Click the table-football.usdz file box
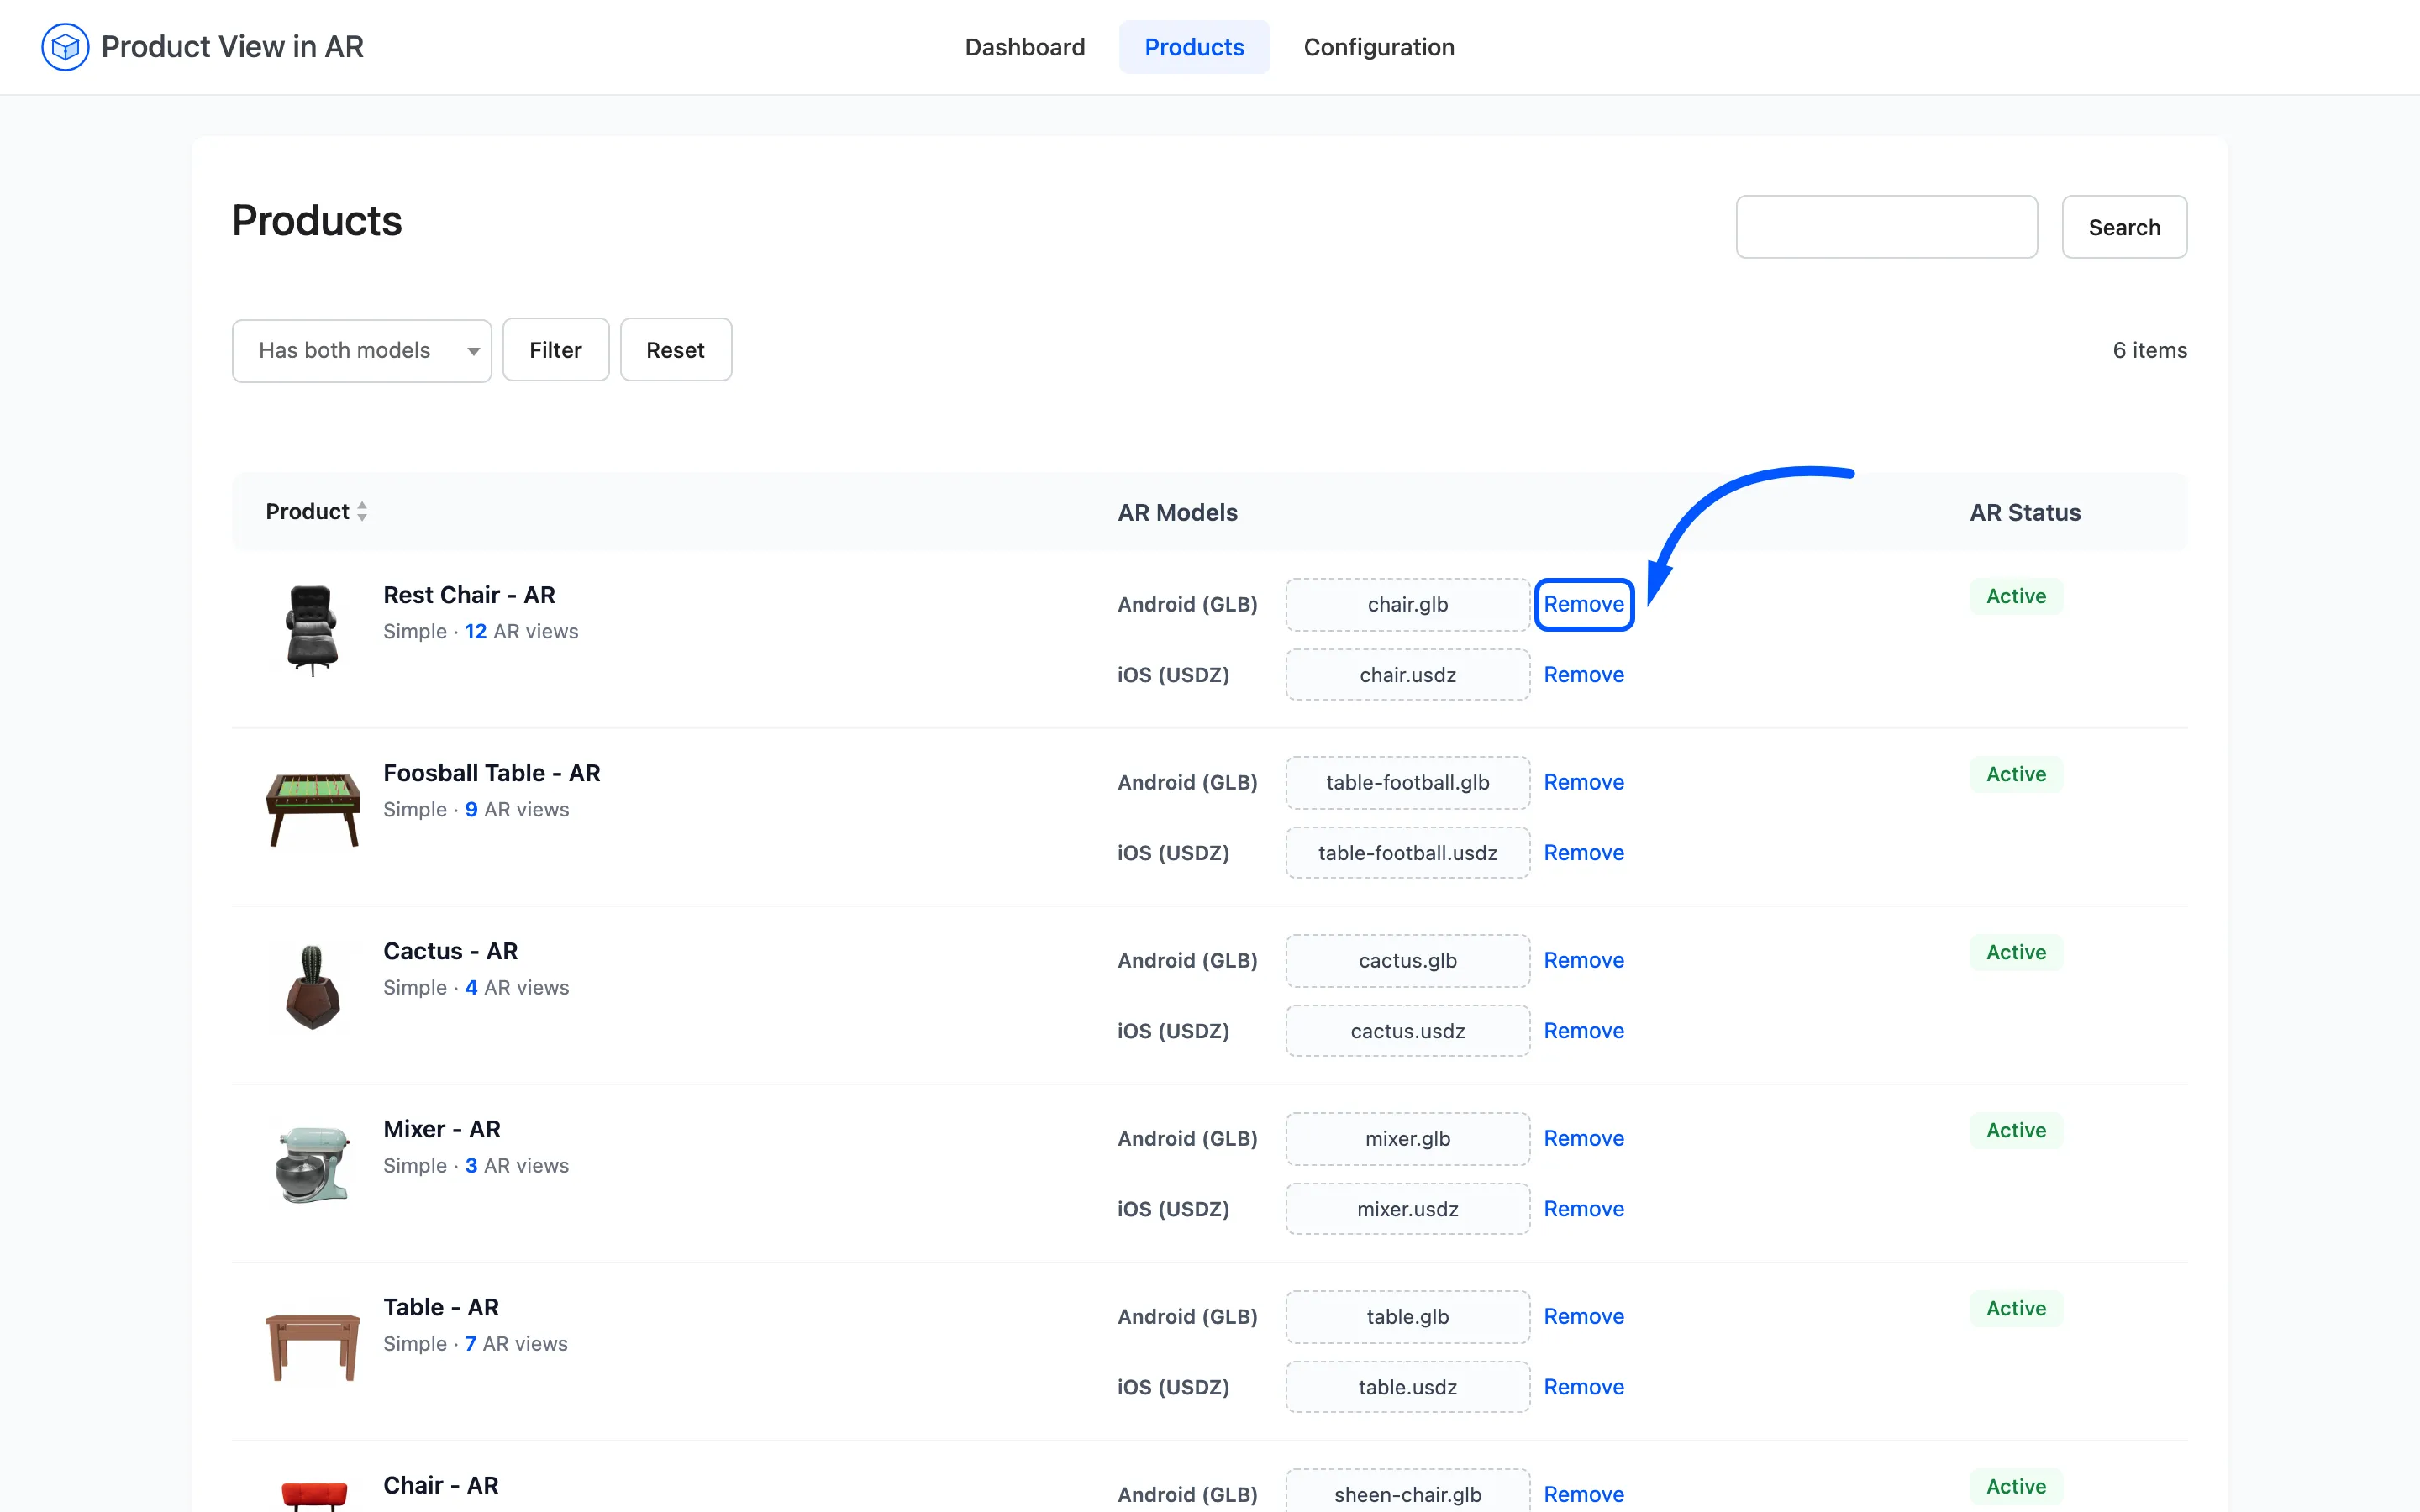 [1407, 853]
